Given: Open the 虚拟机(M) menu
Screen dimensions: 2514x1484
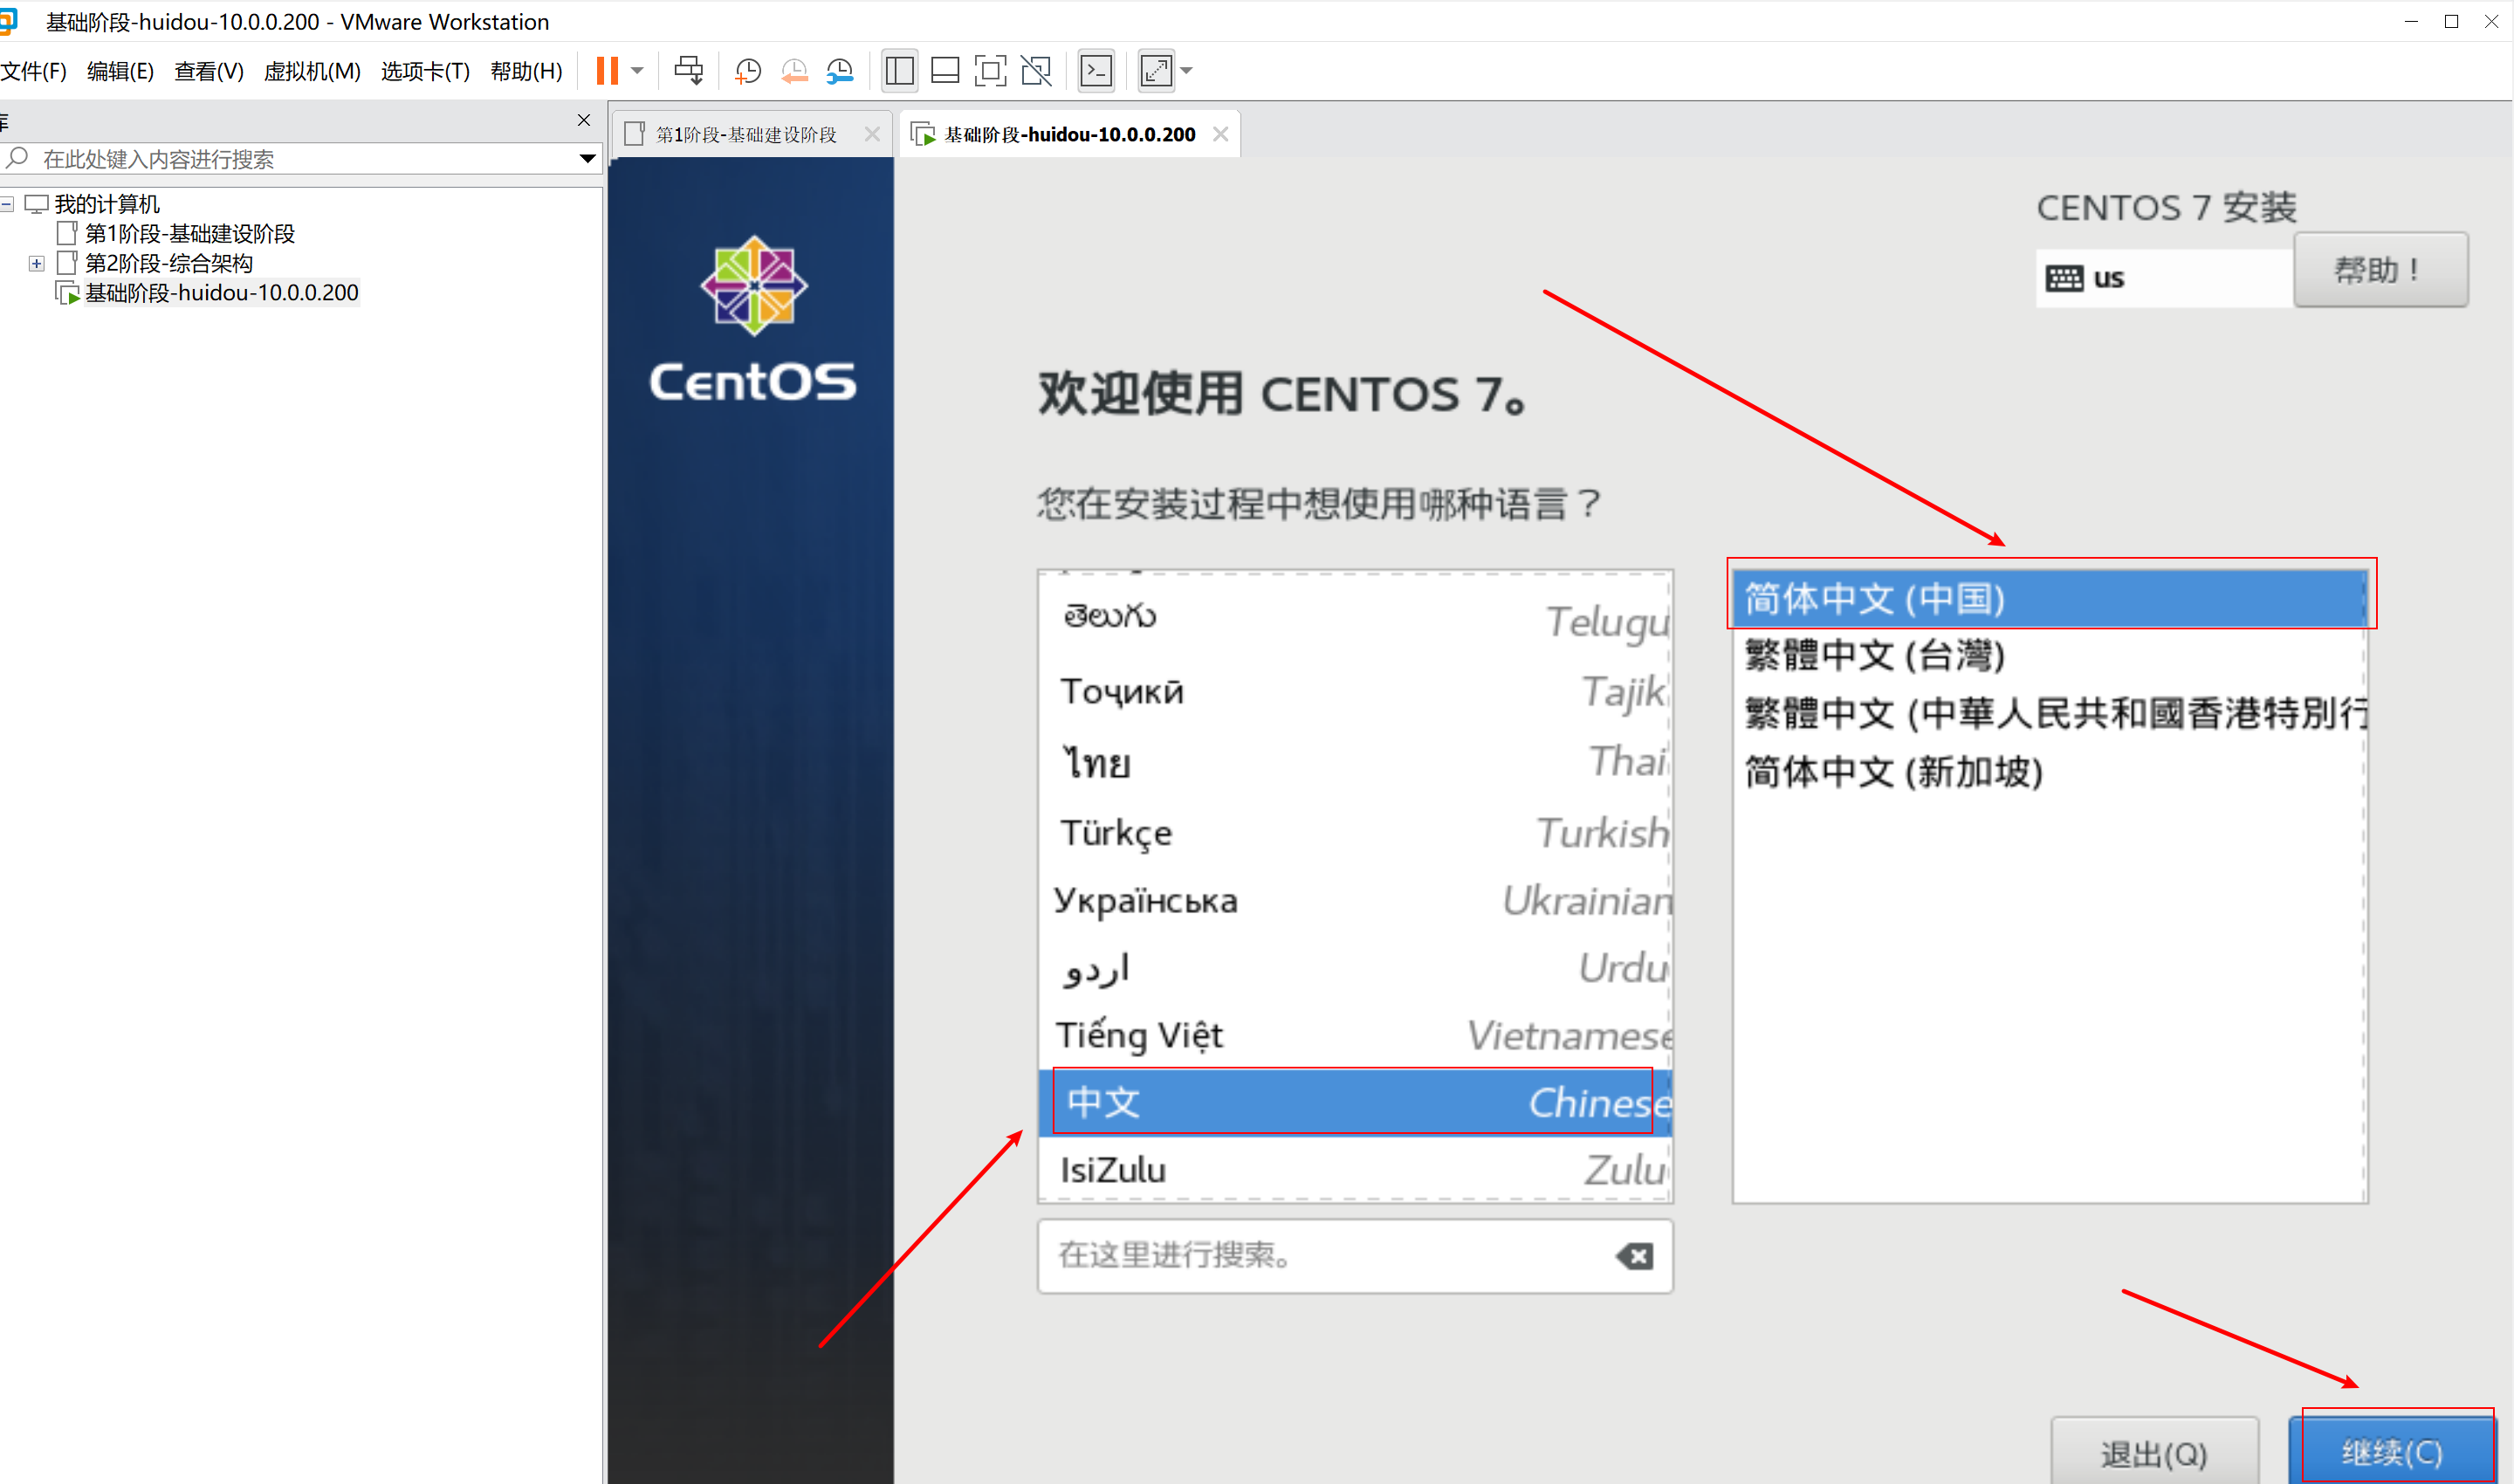Looking at the screenshot, I should 312,71.
